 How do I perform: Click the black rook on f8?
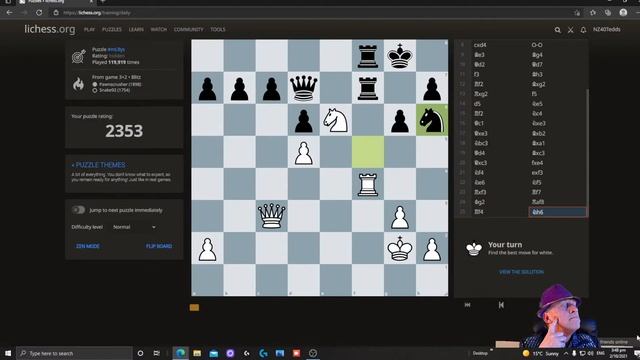tap(368, 56)
